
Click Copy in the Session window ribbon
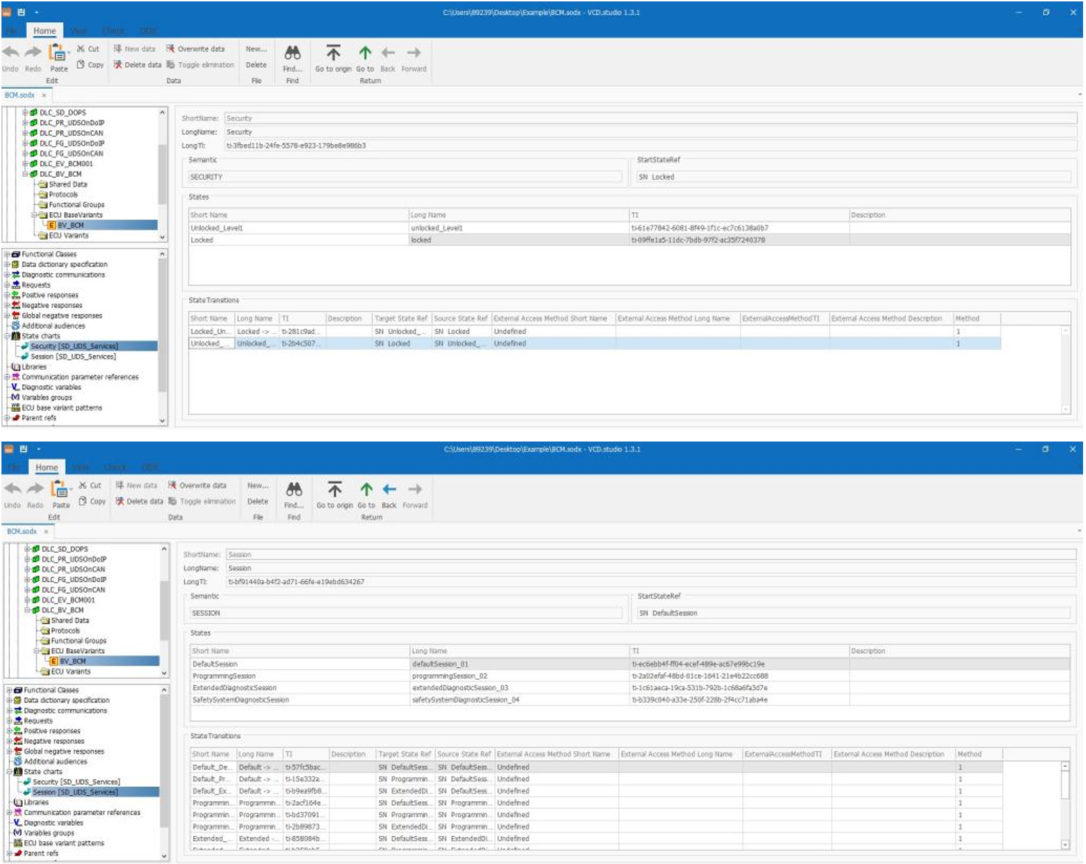[92, 501]
